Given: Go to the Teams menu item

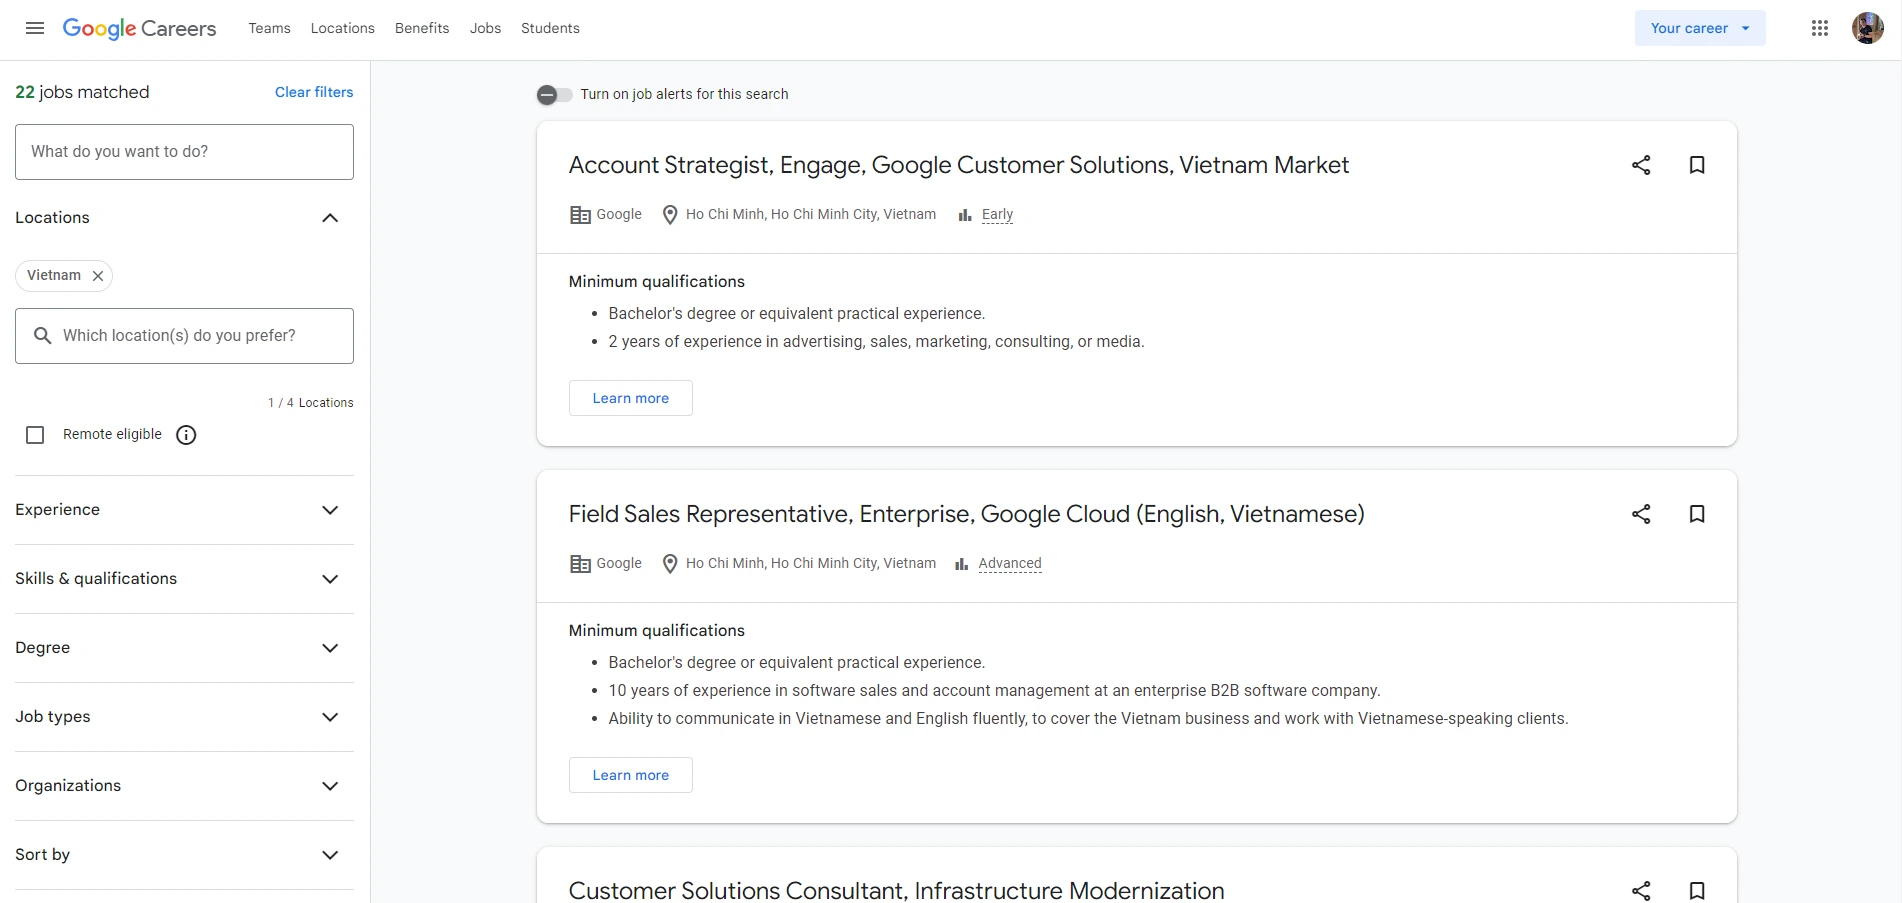Looking at the screenshot, I should coord(269,28).
